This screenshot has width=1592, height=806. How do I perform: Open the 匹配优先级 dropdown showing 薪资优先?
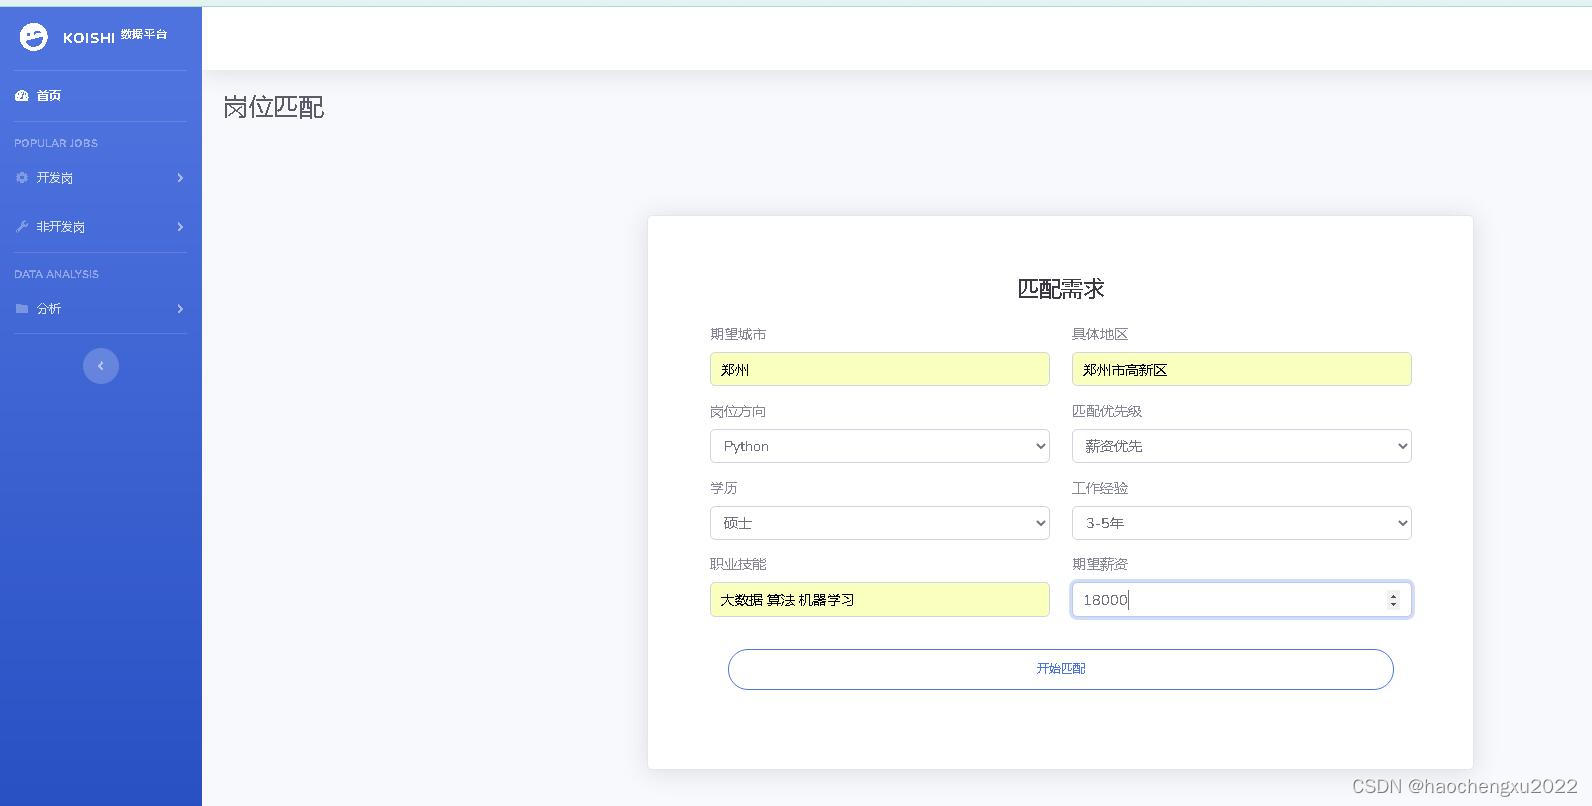pyautogui.click(x=1242, y=446)
